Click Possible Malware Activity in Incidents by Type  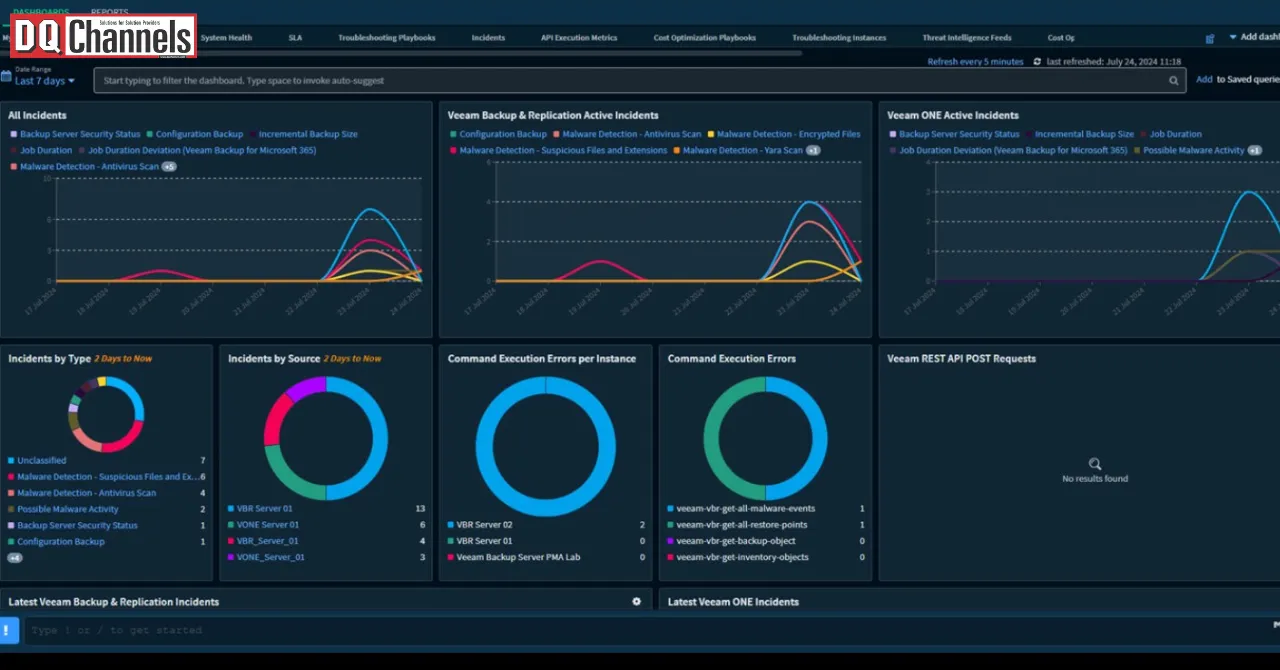click(67, 509)
